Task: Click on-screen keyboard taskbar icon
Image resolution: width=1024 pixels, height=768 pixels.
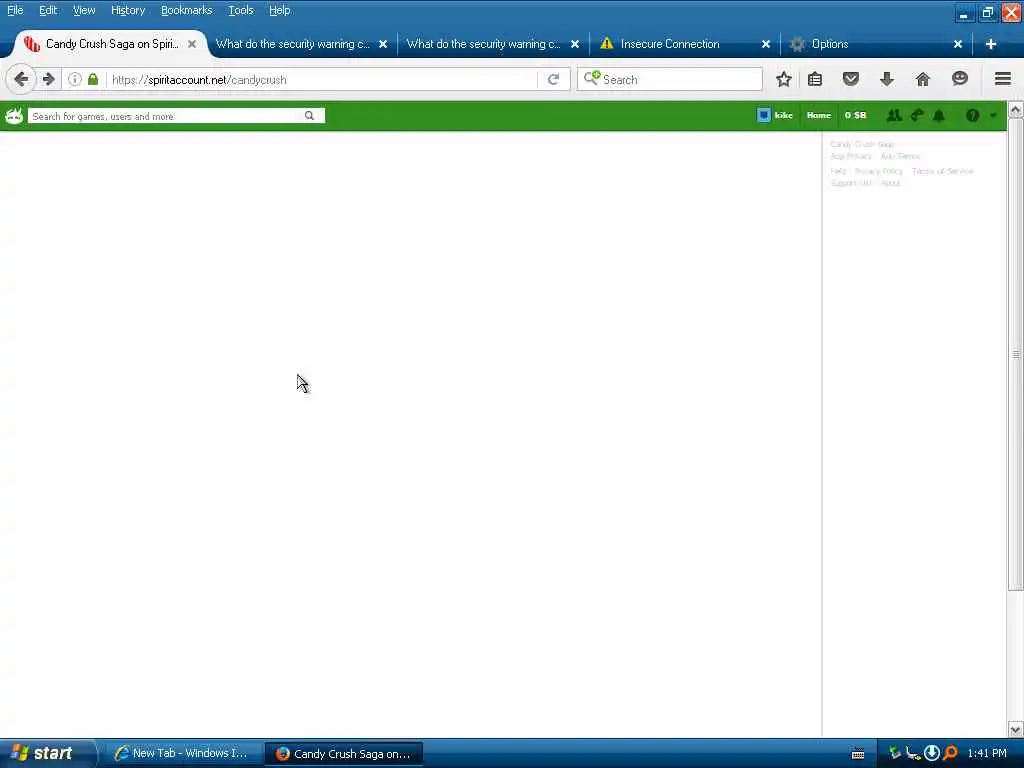Action: pos(858,754)
